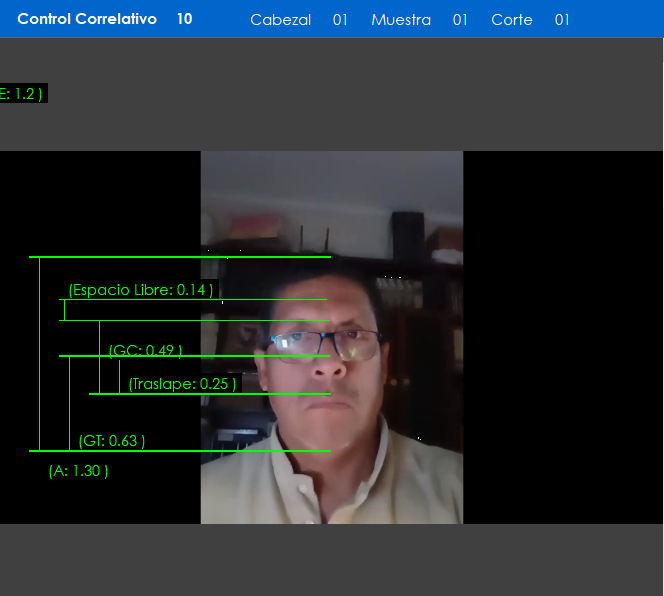This screenshot has width=664, height=596.
Task: Select the 01 value next to Cabezal
Action: pyautogui.click(x=340, y=20)
